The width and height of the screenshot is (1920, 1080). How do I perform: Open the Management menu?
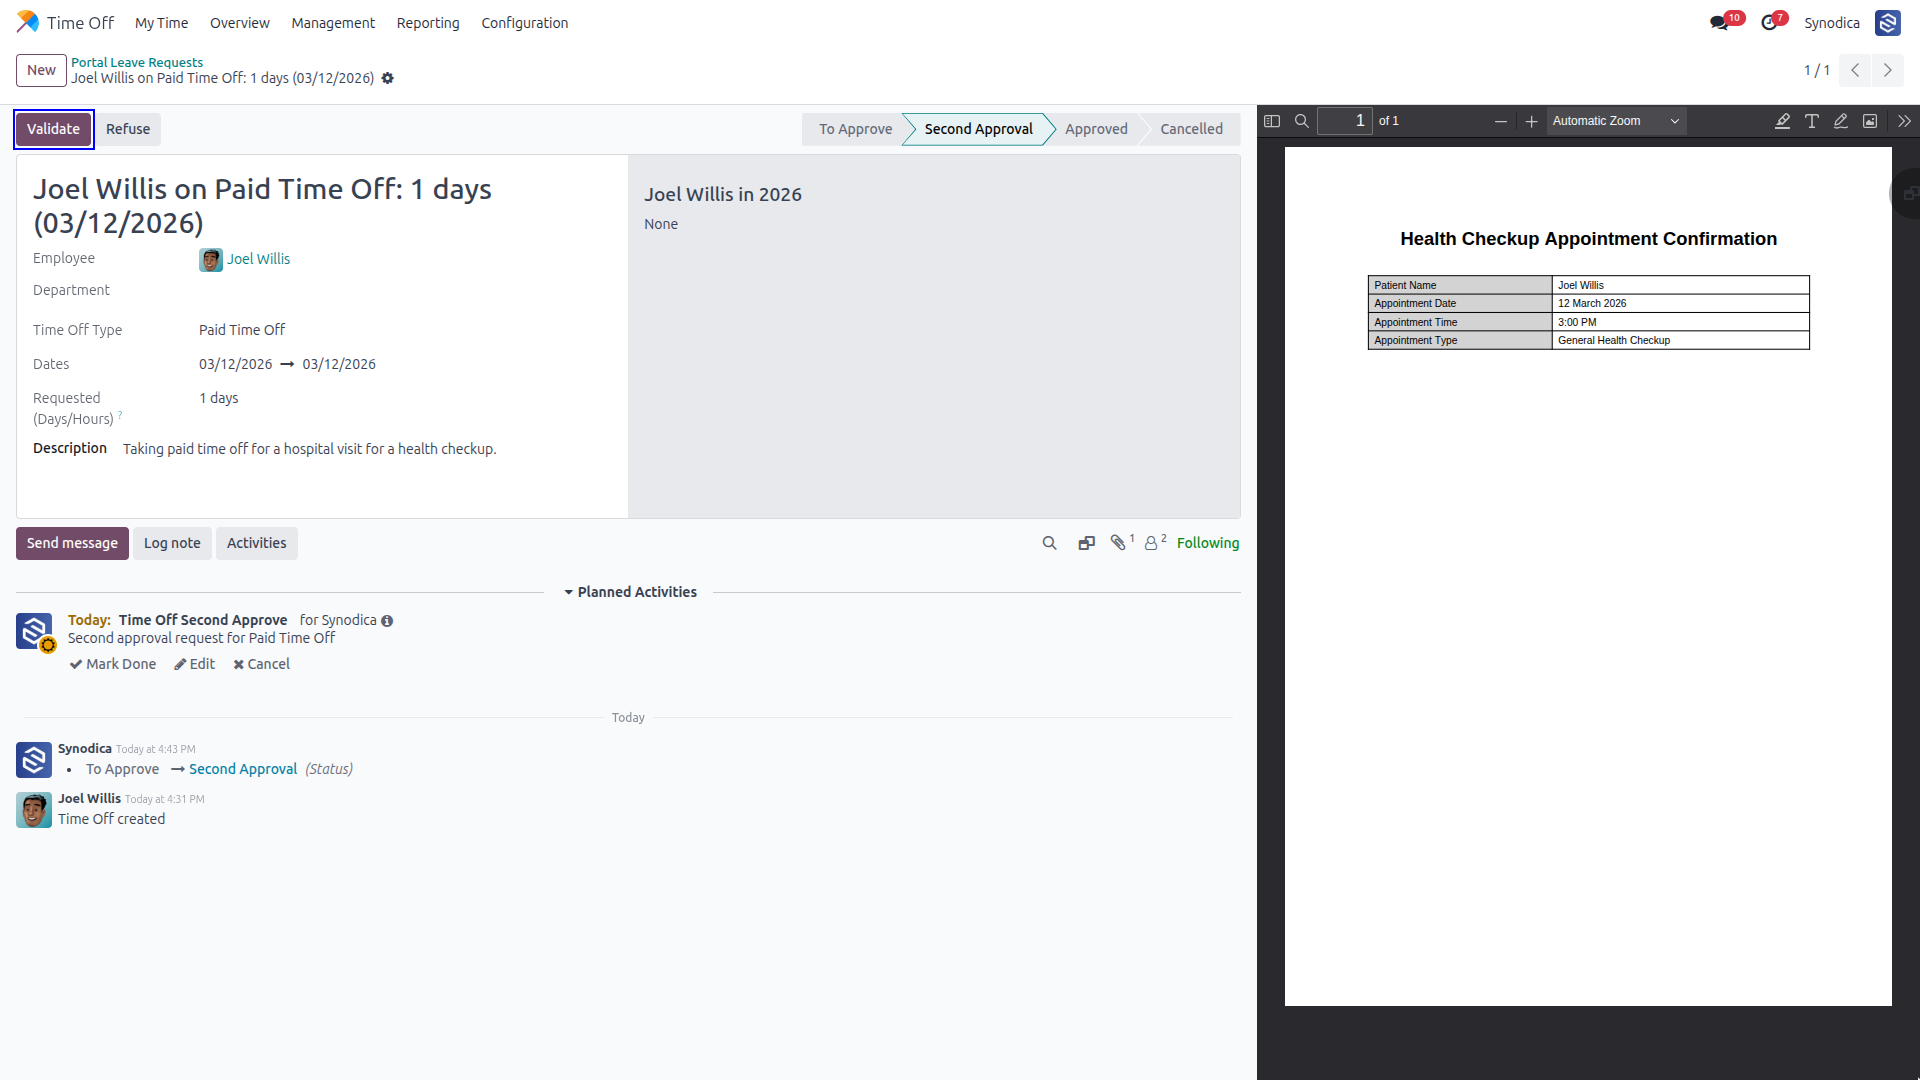(333, 23)
